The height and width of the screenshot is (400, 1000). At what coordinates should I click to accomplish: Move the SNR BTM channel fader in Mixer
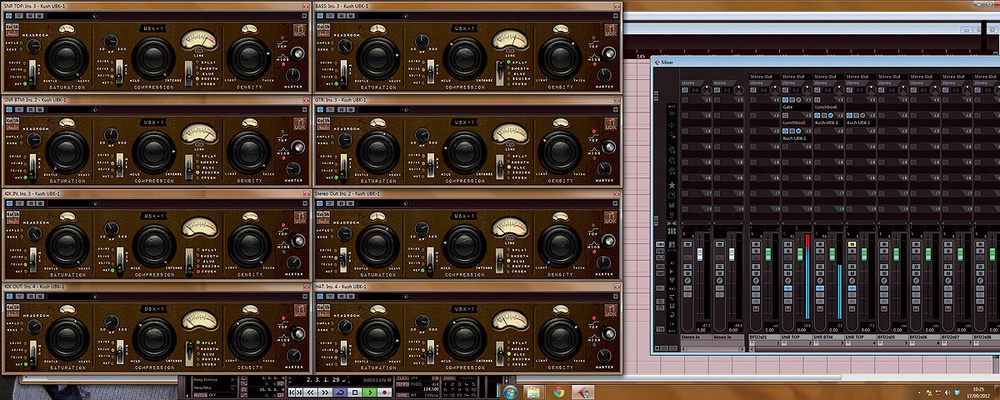pos(832,255)
